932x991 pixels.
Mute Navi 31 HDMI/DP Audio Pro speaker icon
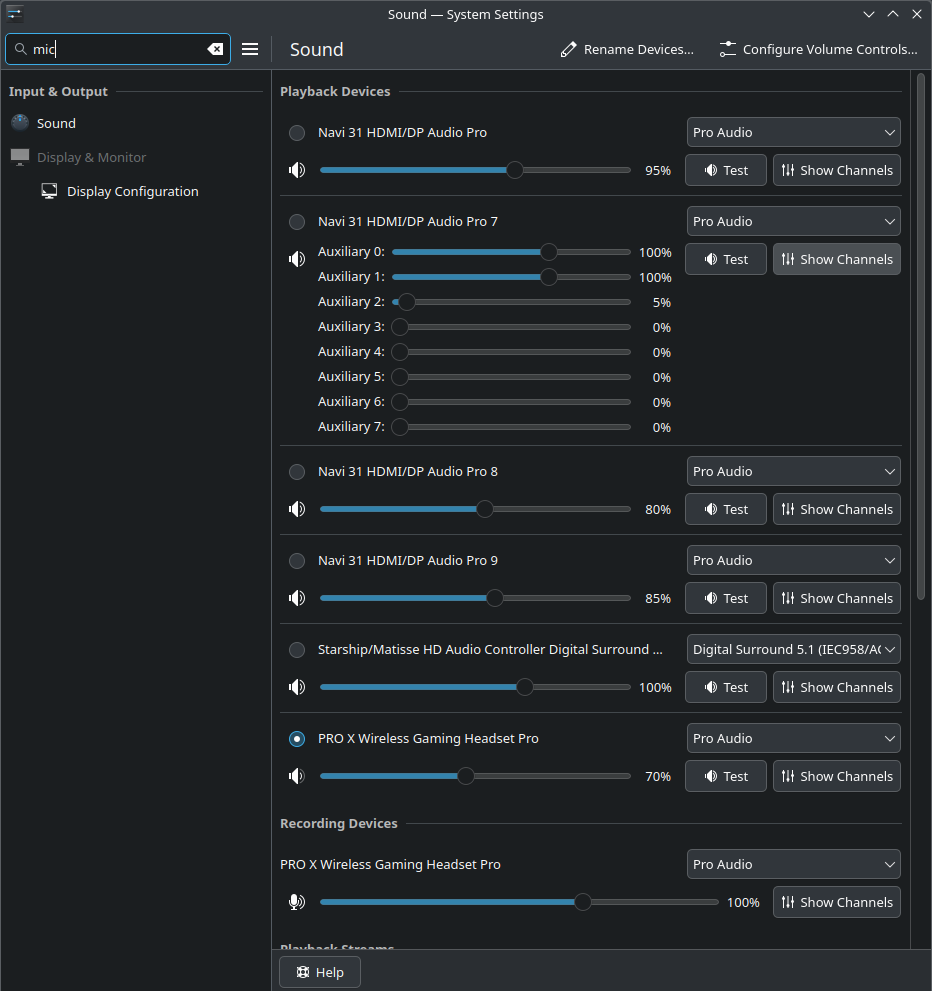pos(296,170)
